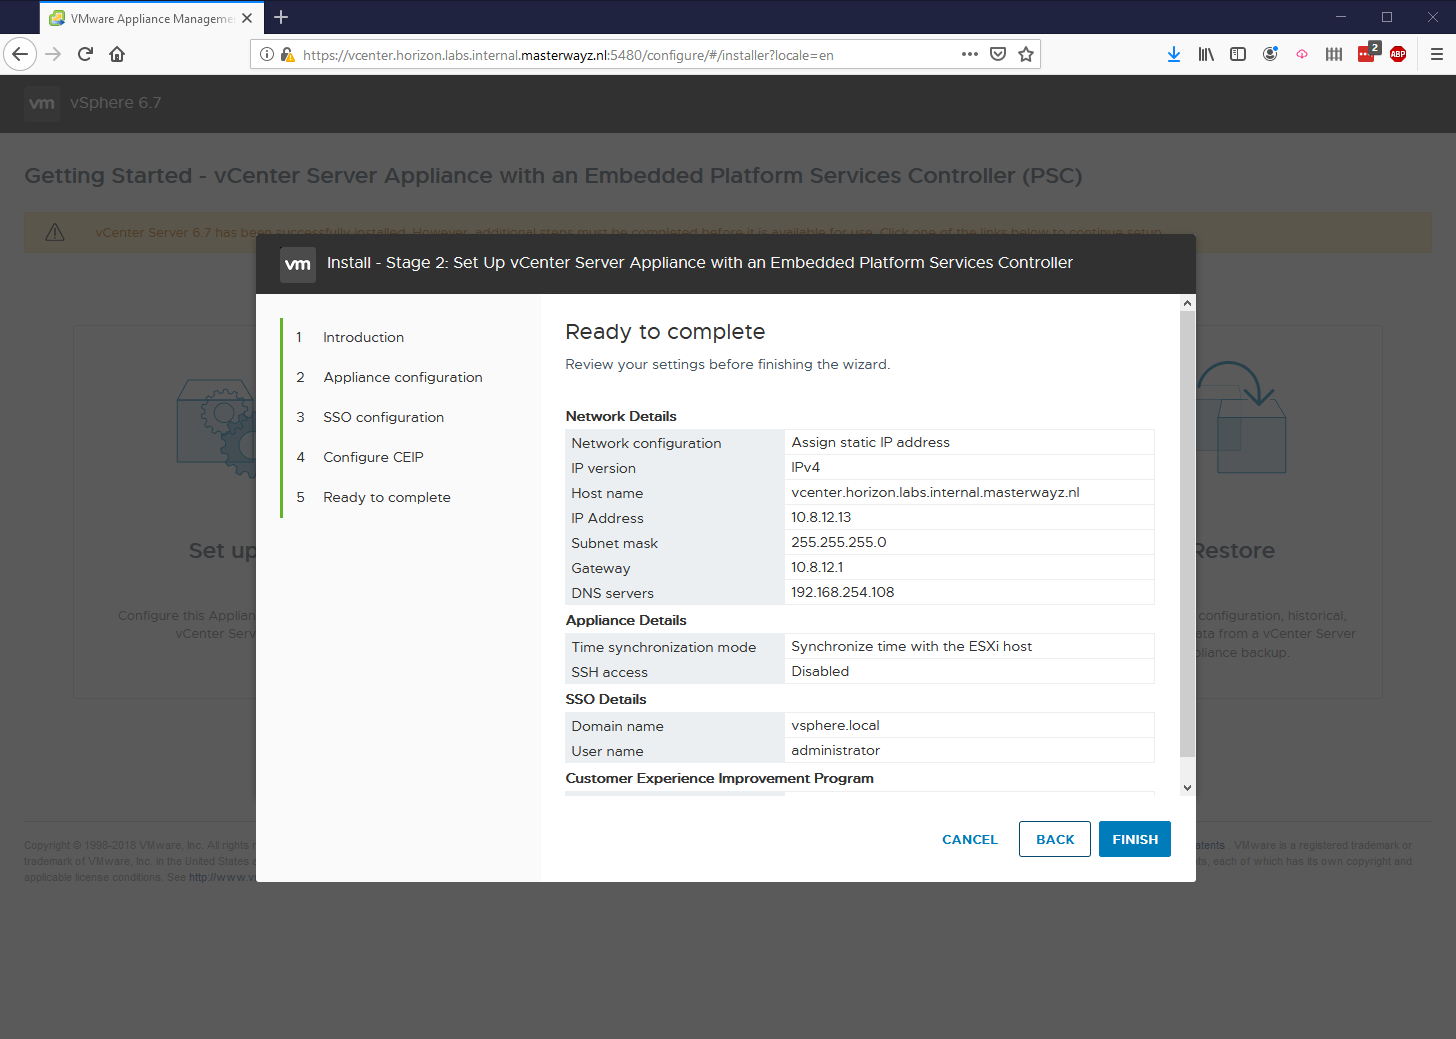This screenshot has width=1456, height=1039.
Task: Click the FINISH button
Action: pyautogui.click(x=1135, y=839)
